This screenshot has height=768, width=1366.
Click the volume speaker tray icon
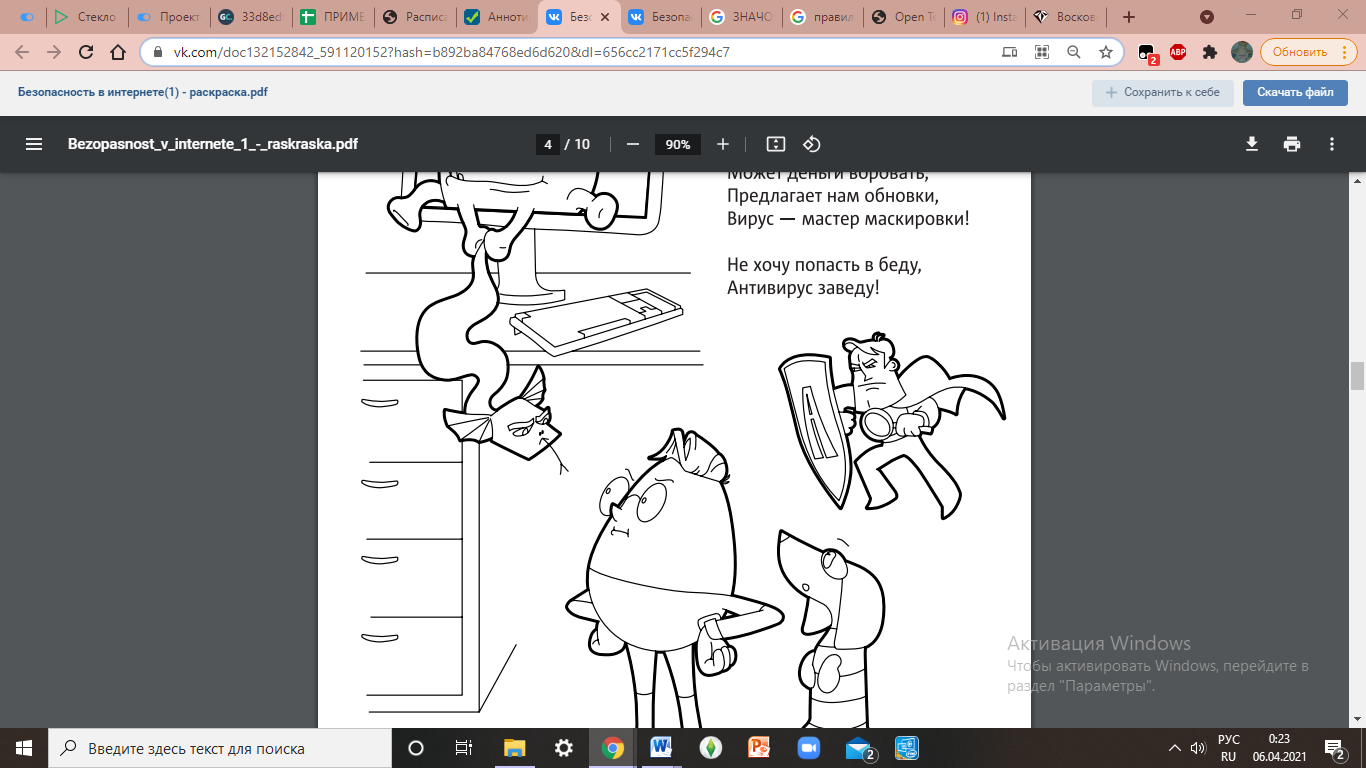[x=1198, y=748]
